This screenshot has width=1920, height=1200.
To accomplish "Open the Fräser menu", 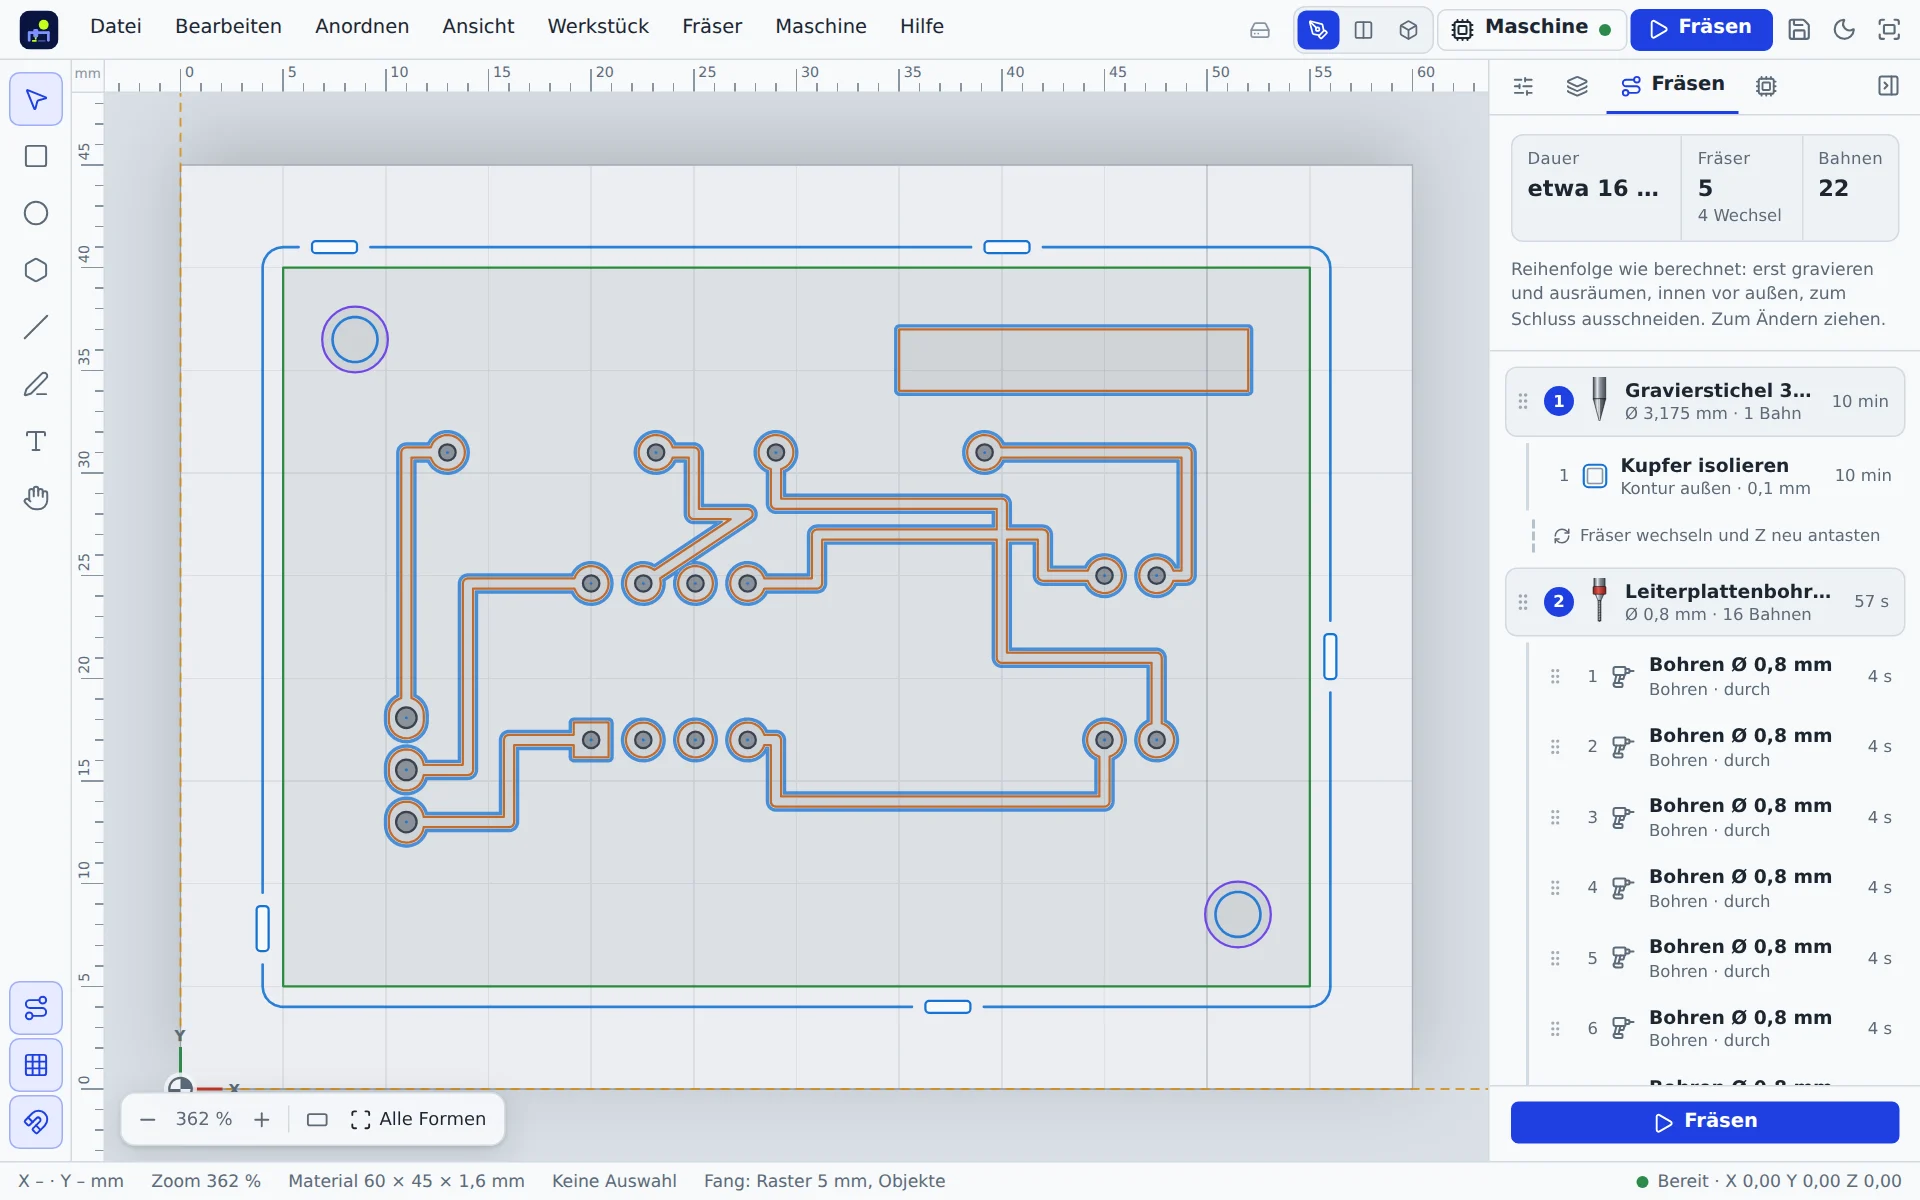I will pyautogui.click(x=712, y=27).
